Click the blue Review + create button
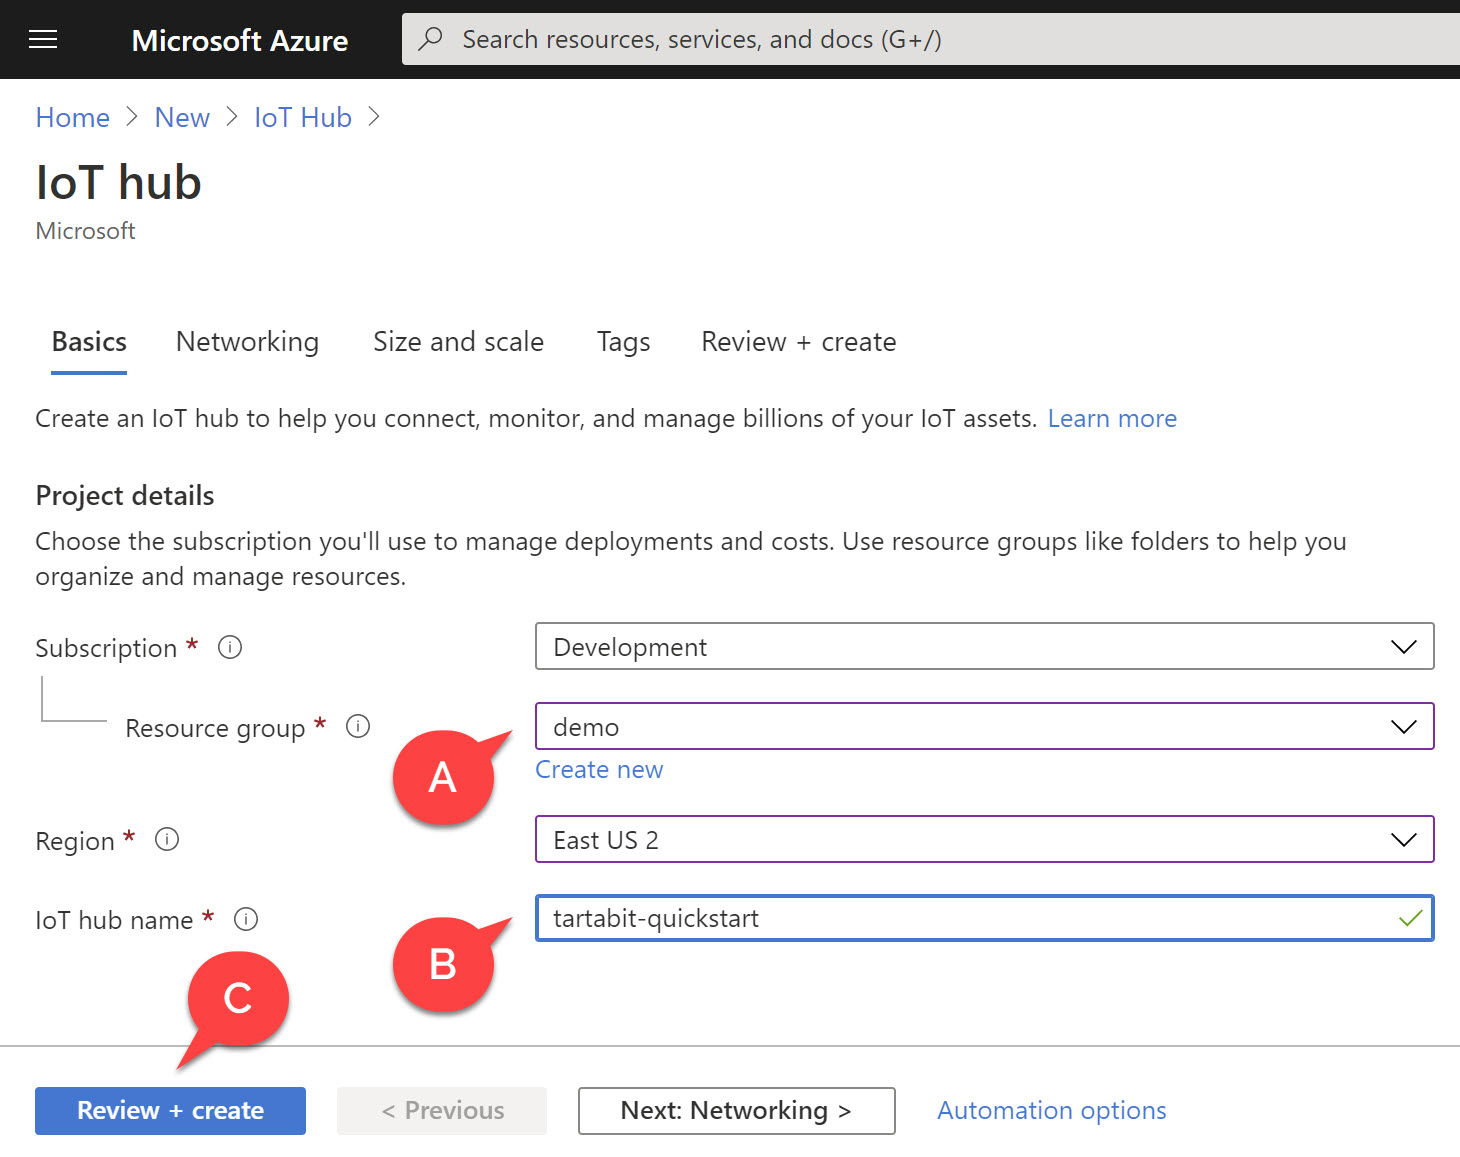Screen dimensions: 1460x1157 170,1111
